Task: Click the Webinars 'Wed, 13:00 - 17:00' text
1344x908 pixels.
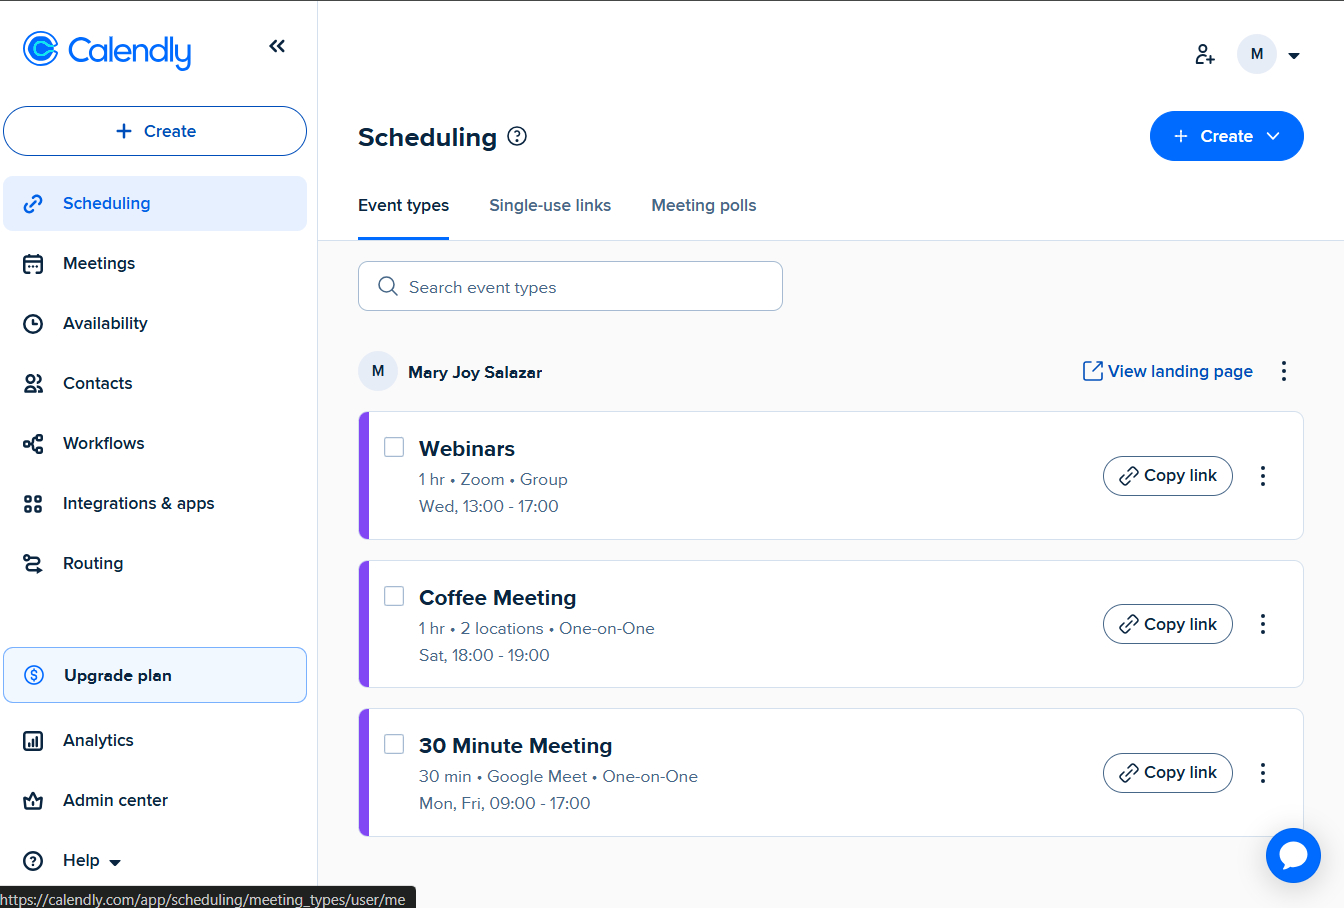Action: (x=489, y=506)
